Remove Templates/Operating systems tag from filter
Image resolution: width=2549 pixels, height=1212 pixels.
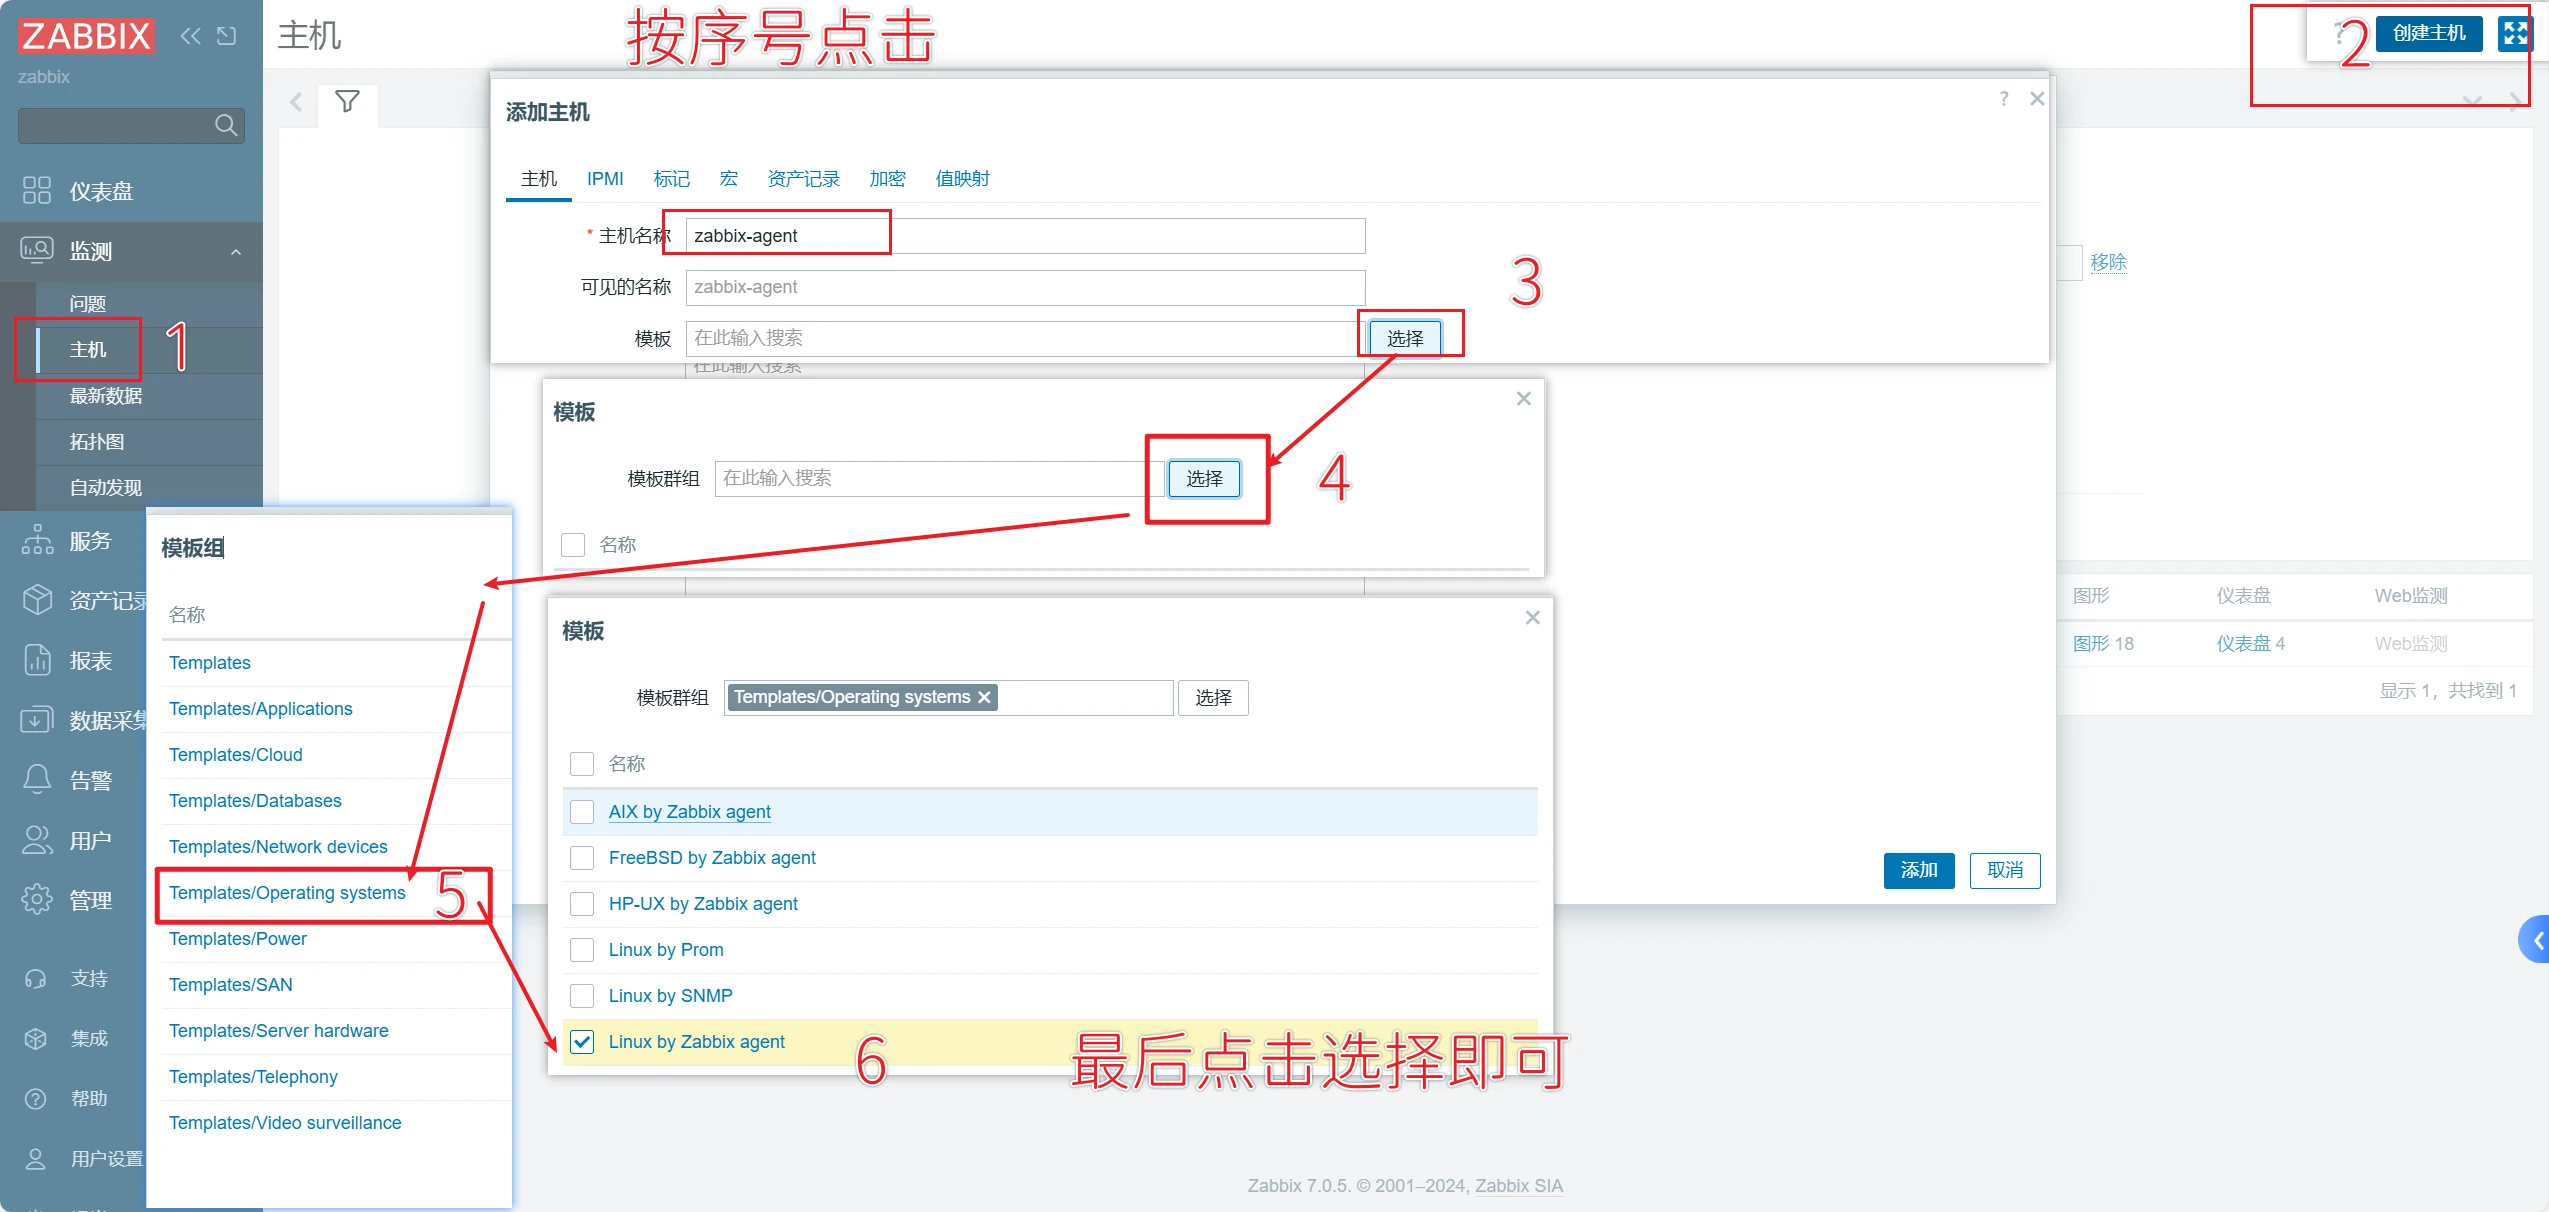985,697
